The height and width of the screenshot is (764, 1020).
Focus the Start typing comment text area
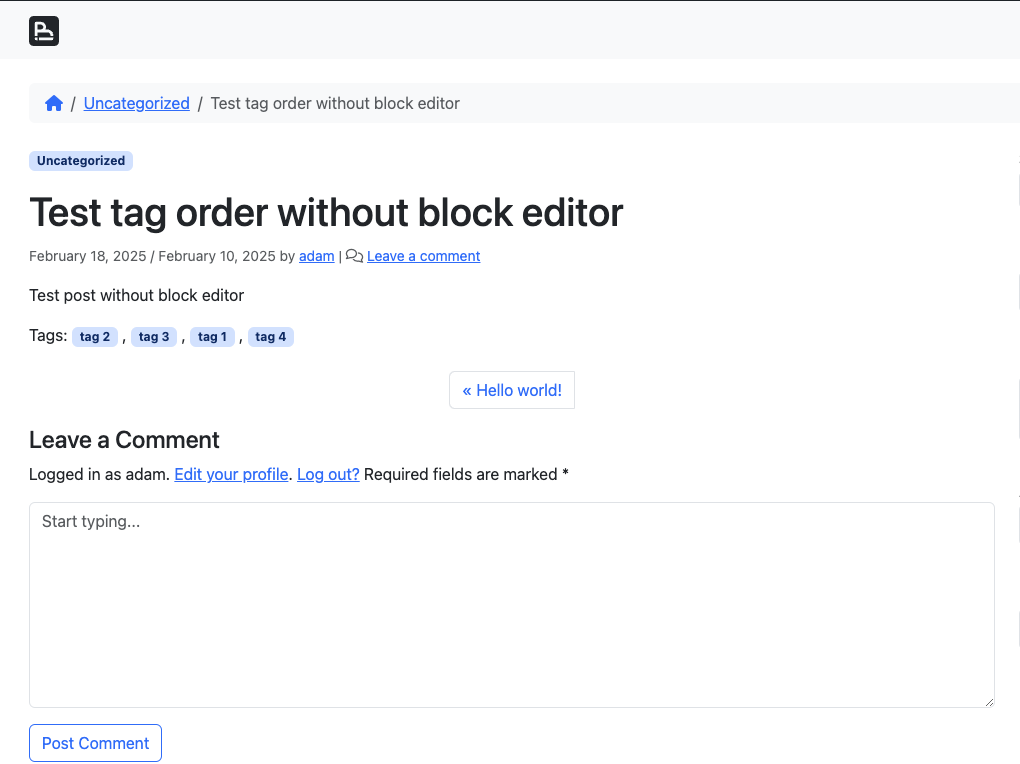pyautogui.click(x=511, y=605)
